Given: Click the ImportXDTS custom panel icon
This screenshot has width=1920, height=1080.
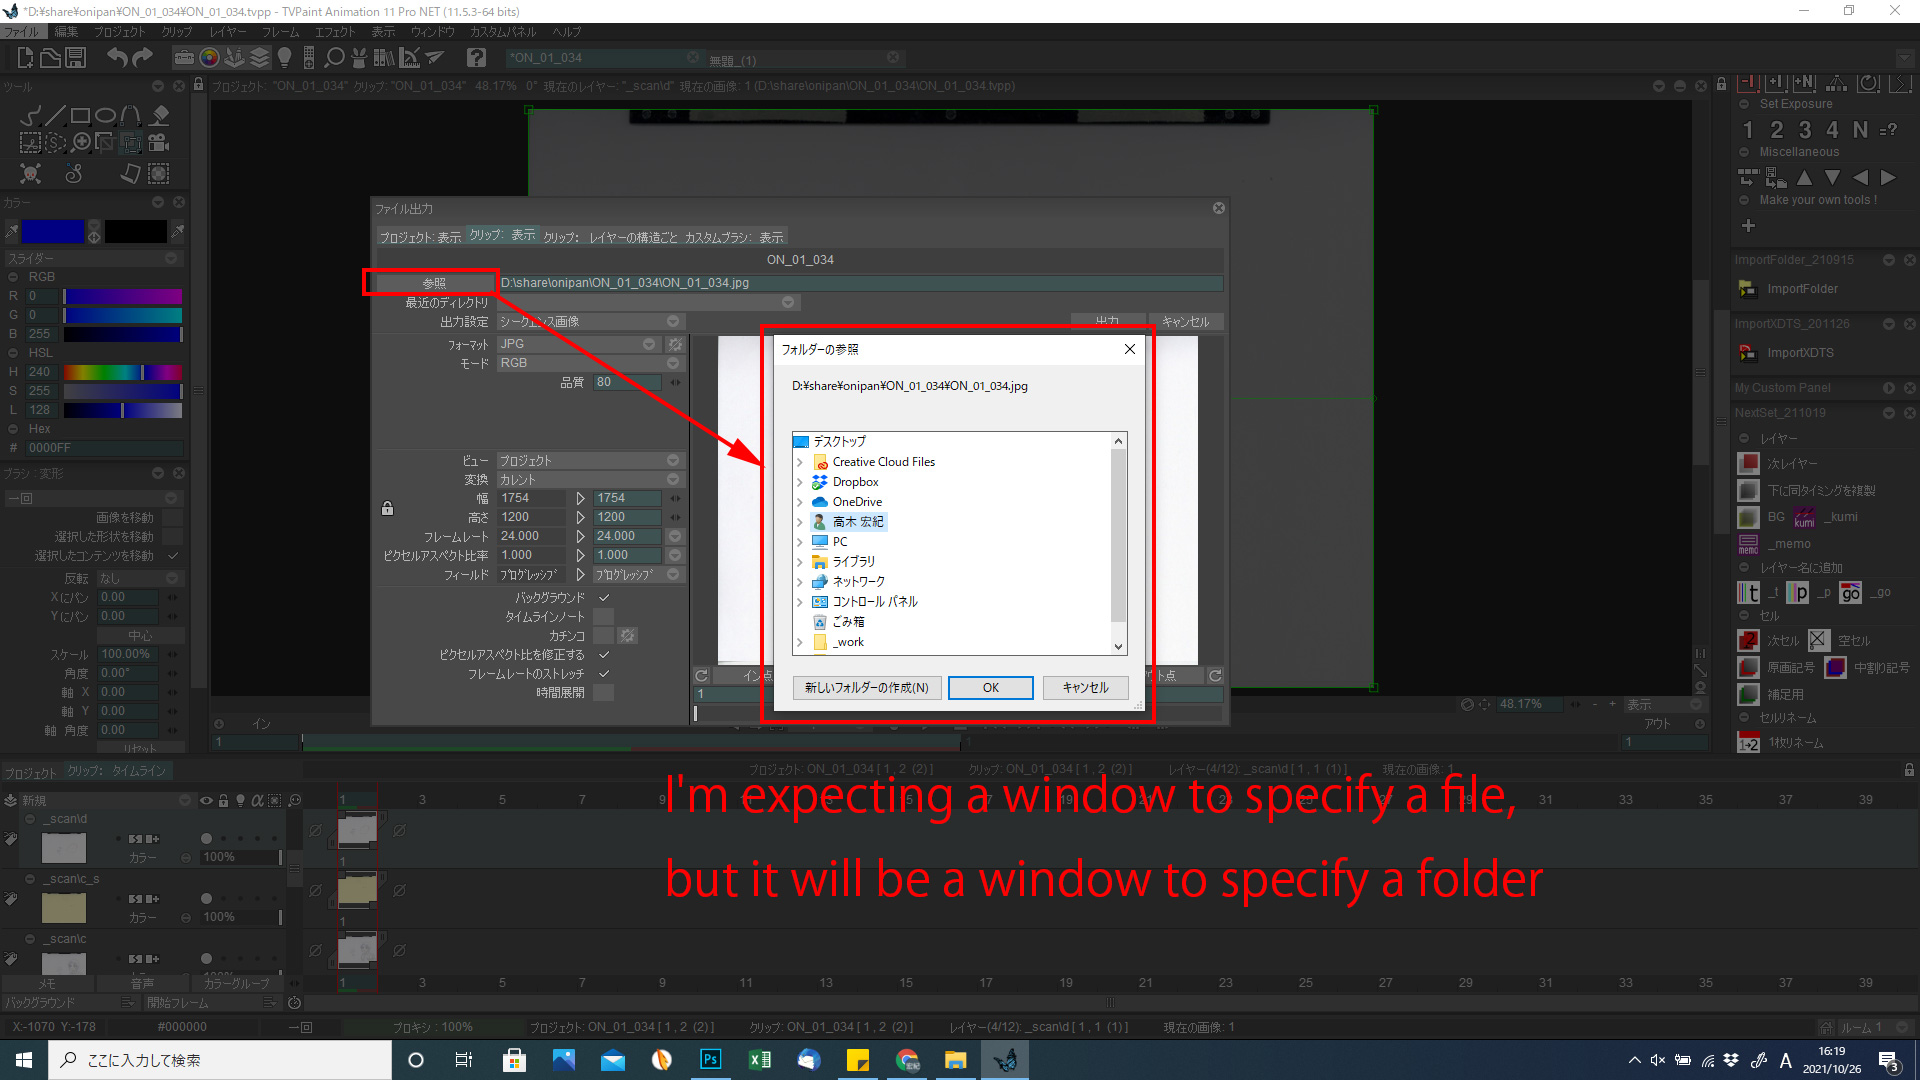Looking at the screenshot, I should click(1747, 353).
